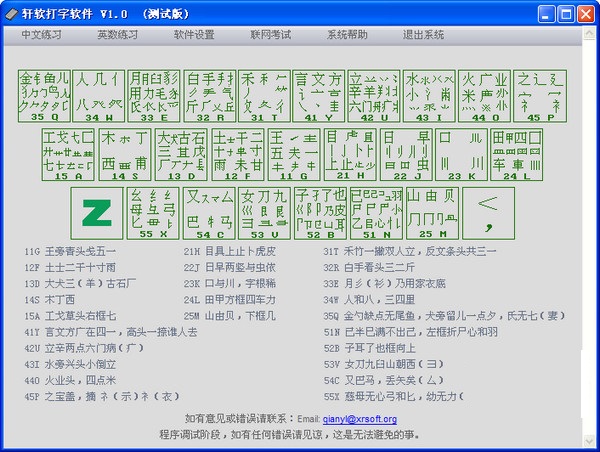
Task: Click the 32 R key tile
Action: tap(209, 96)
